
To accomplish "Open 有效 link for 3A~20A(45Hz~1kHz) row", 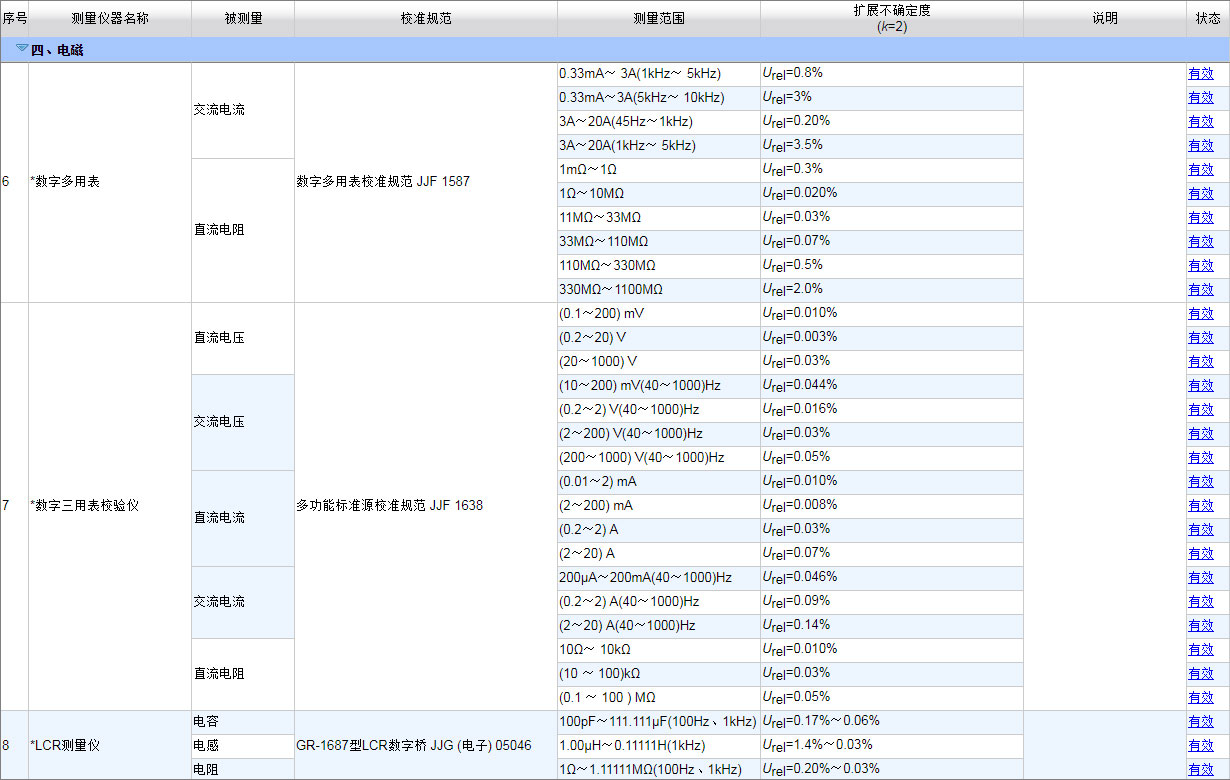I will tap(1200, 121).
